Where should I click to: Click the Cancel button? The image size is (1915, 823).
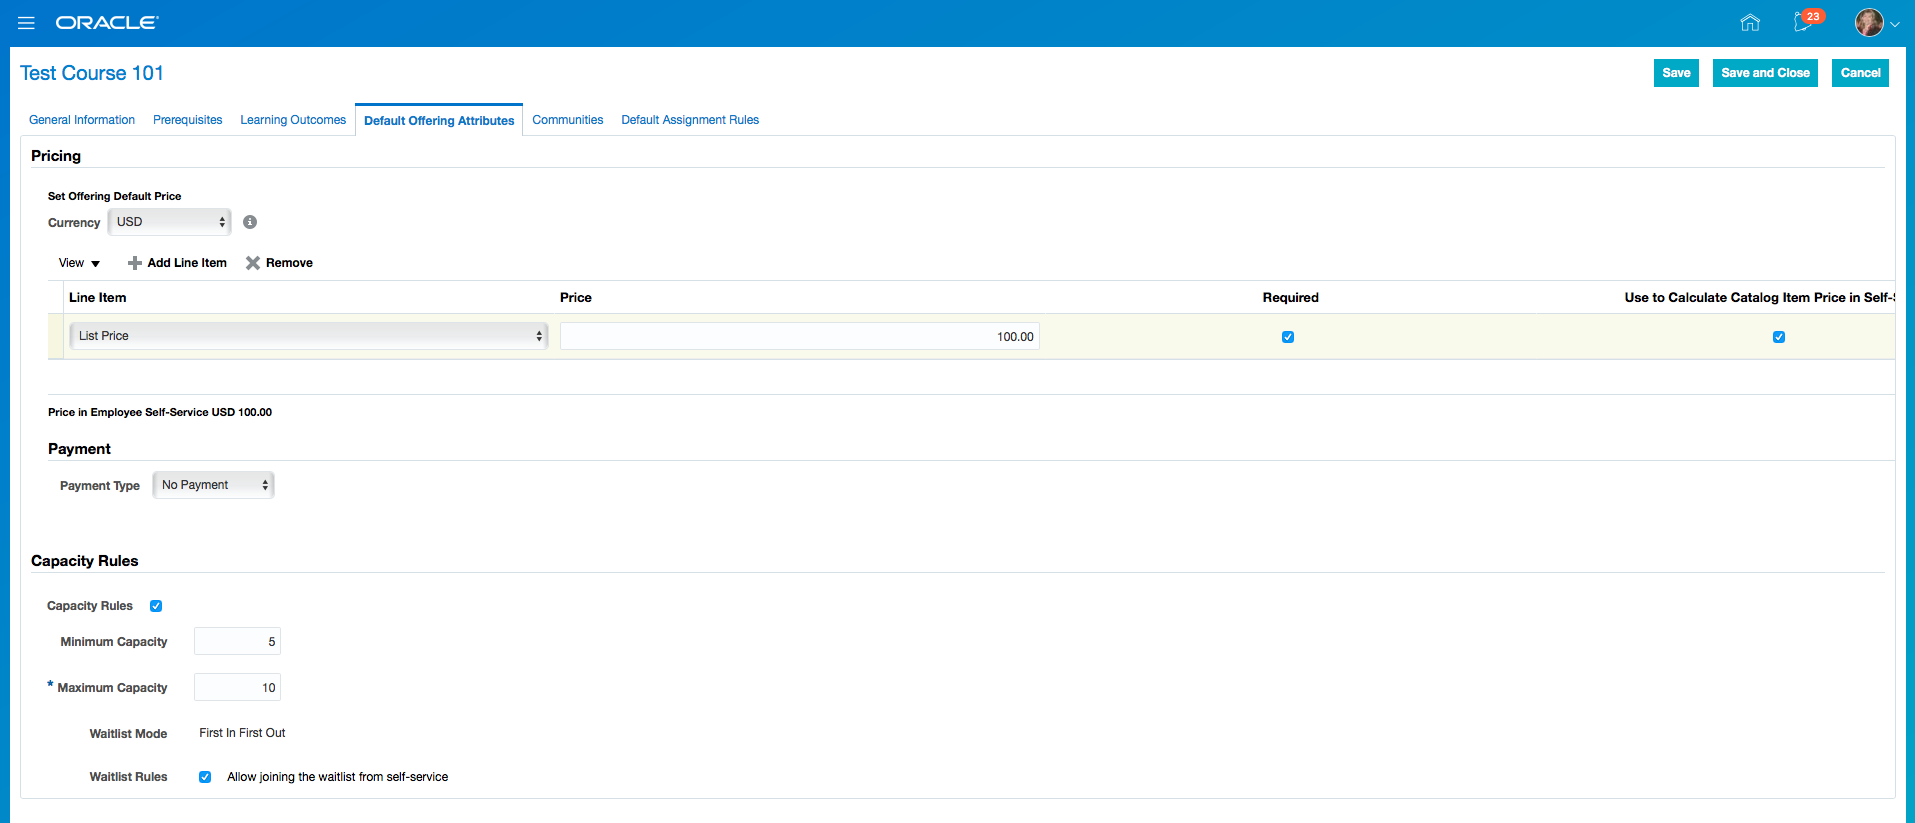pos(1860,73)
